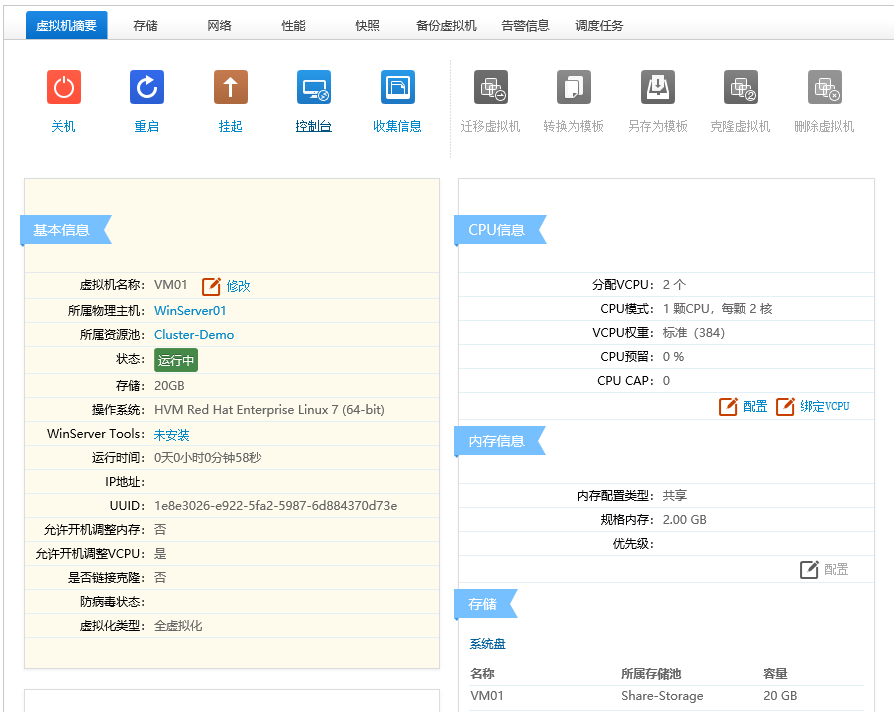Click the 配置 link under CPU信息
The width and height of the screenshot is (894, 712).
tap(755, 406)
